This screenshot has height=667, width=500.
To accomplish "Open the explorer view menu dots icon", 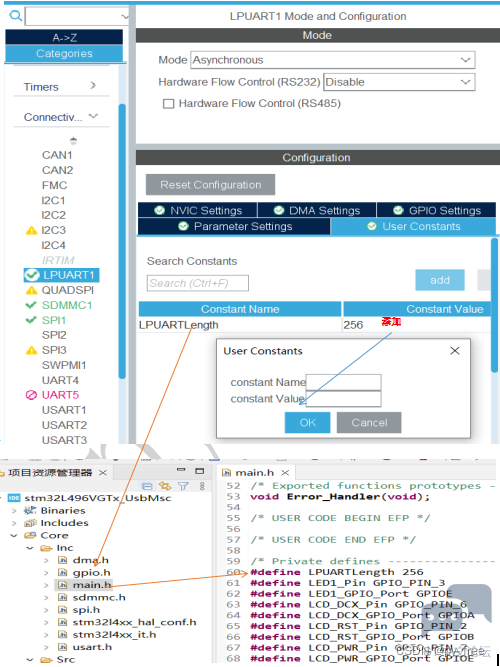I will pyautogui.click(x=202, y=486).
